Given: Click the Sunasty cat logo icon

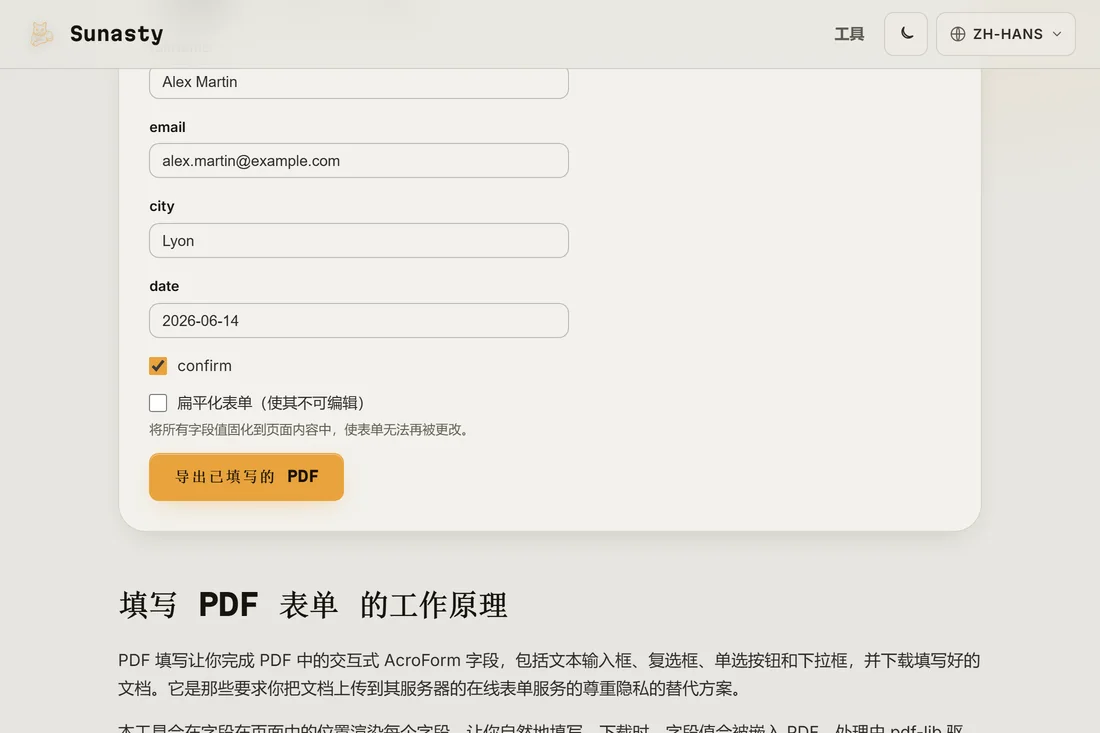Looking at the screenshot, I should pyautogui.click(x=41, y=34).
